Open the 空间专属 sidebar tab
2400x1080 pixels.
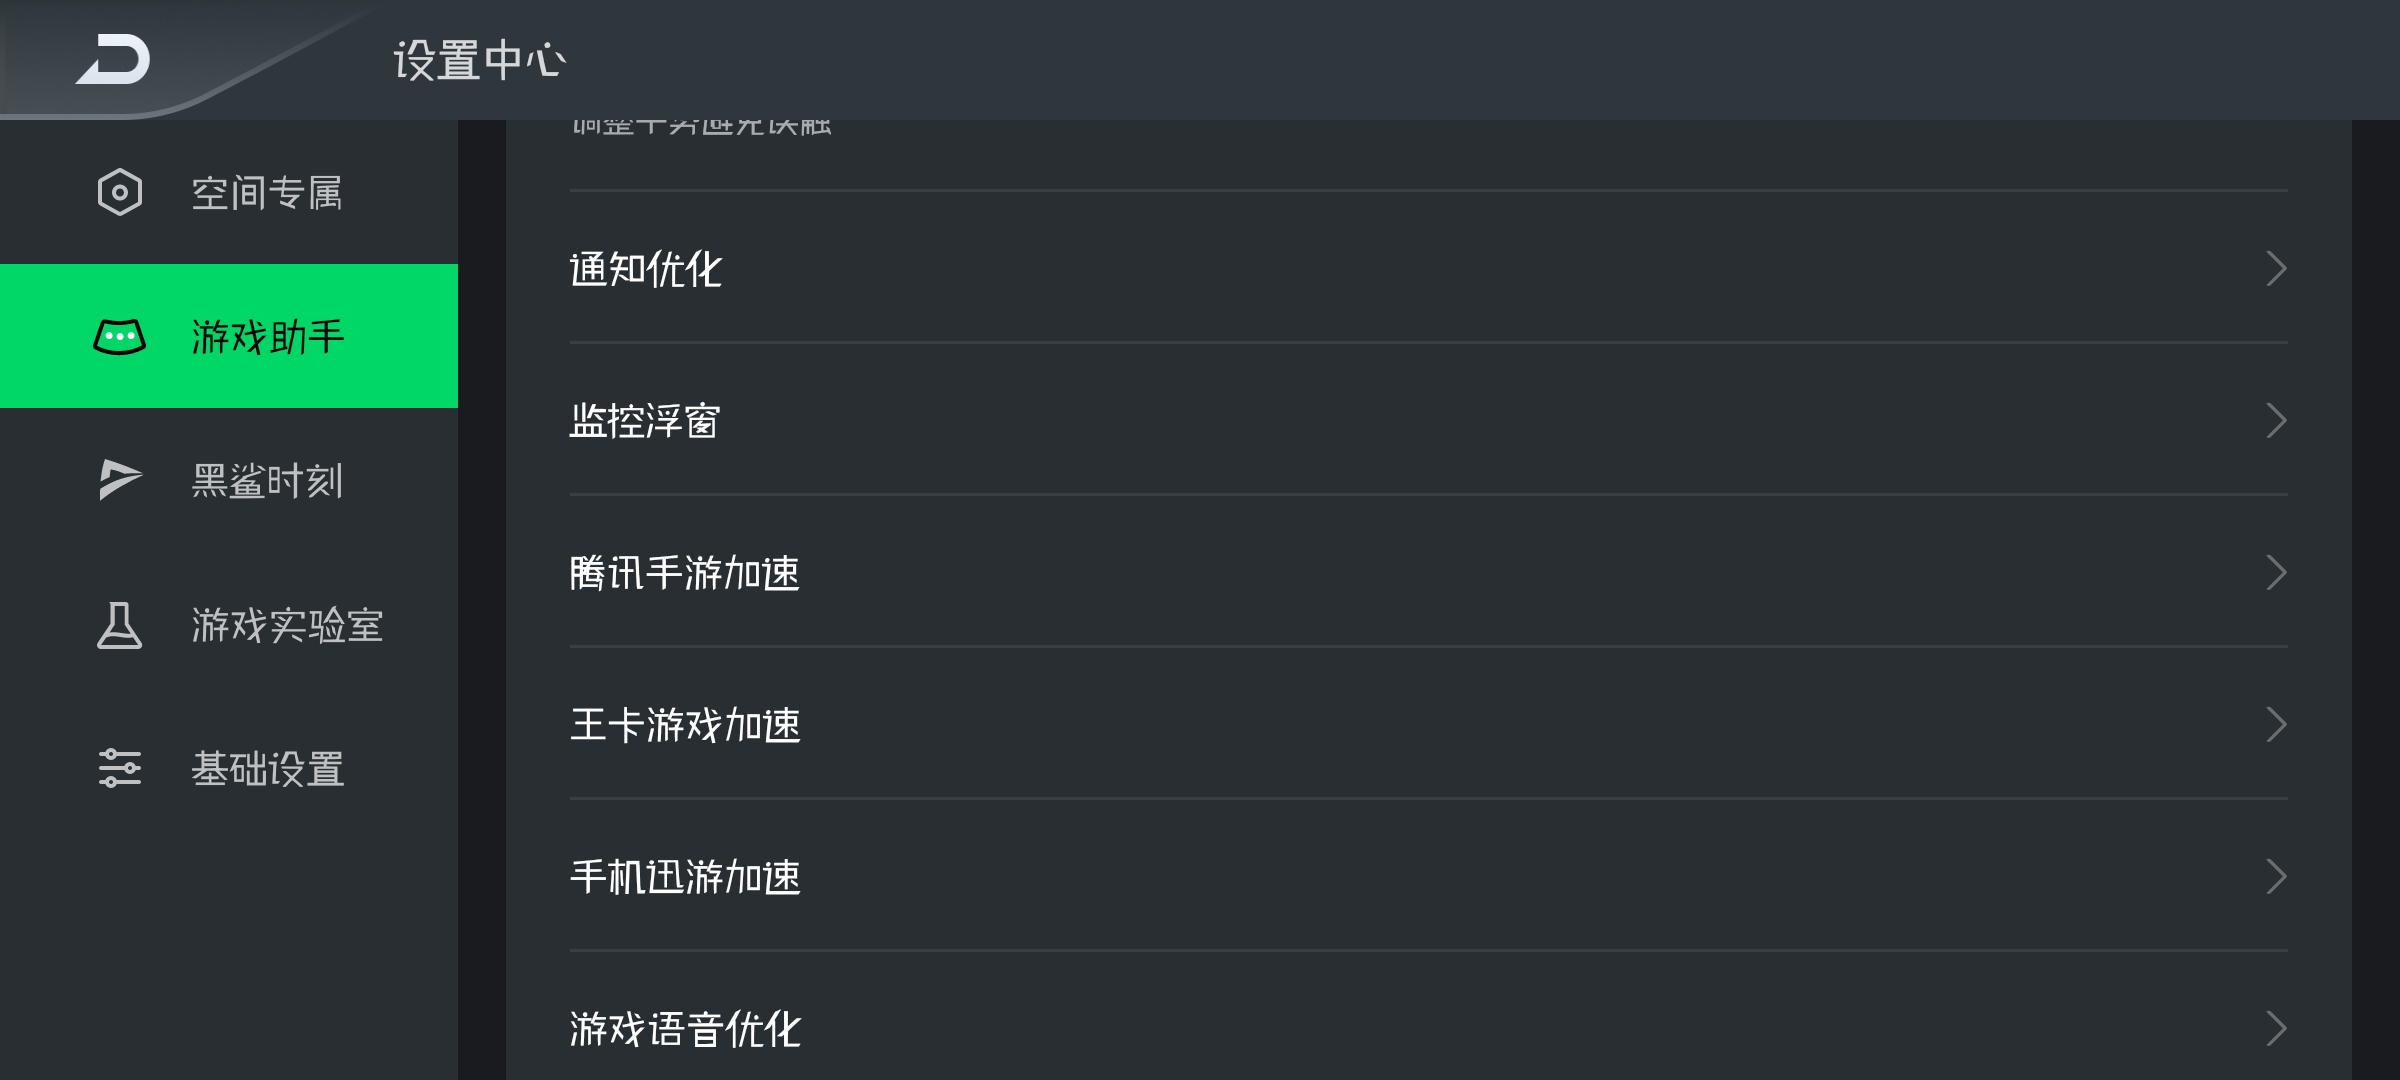tap(229, 192)
